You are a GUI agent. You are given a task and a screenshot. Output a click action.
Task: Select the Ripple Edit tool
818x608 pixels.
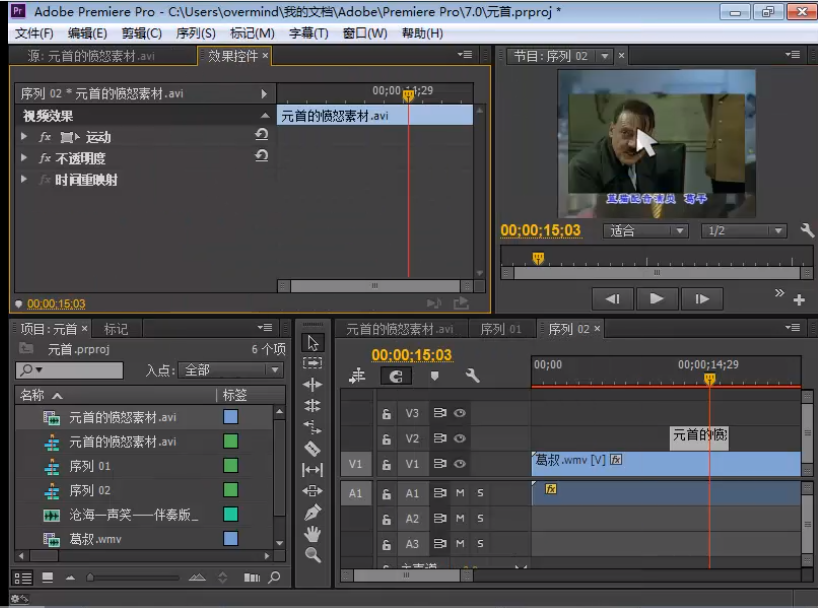tap(312, 385)
